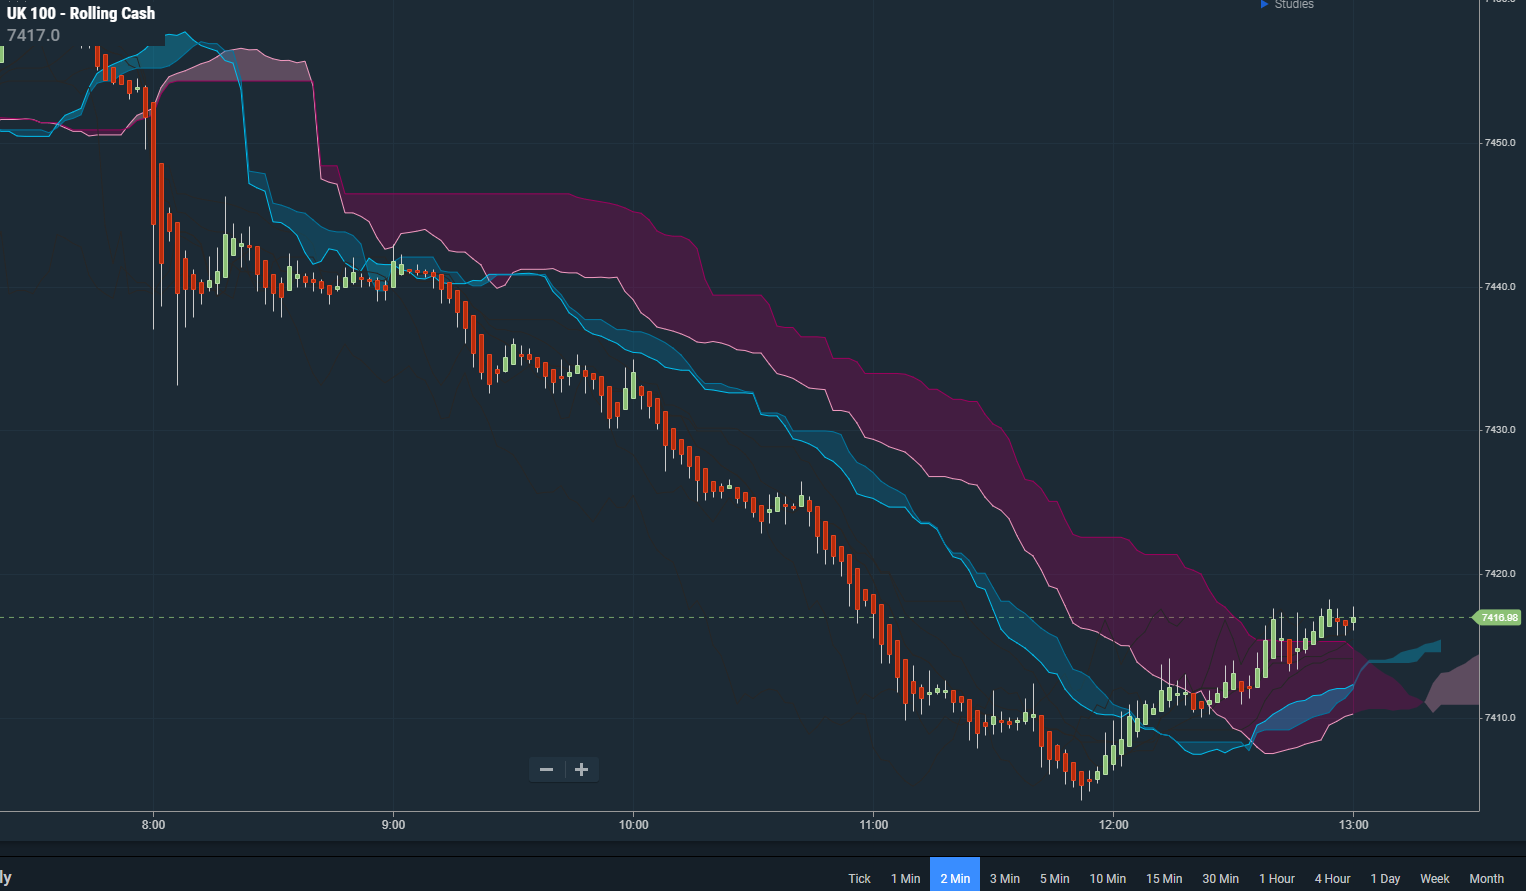Select the 3 Min timeframe
The height and width of the screenshot is (891, 1526).
pyautogui.click(x=1005, y=878)
